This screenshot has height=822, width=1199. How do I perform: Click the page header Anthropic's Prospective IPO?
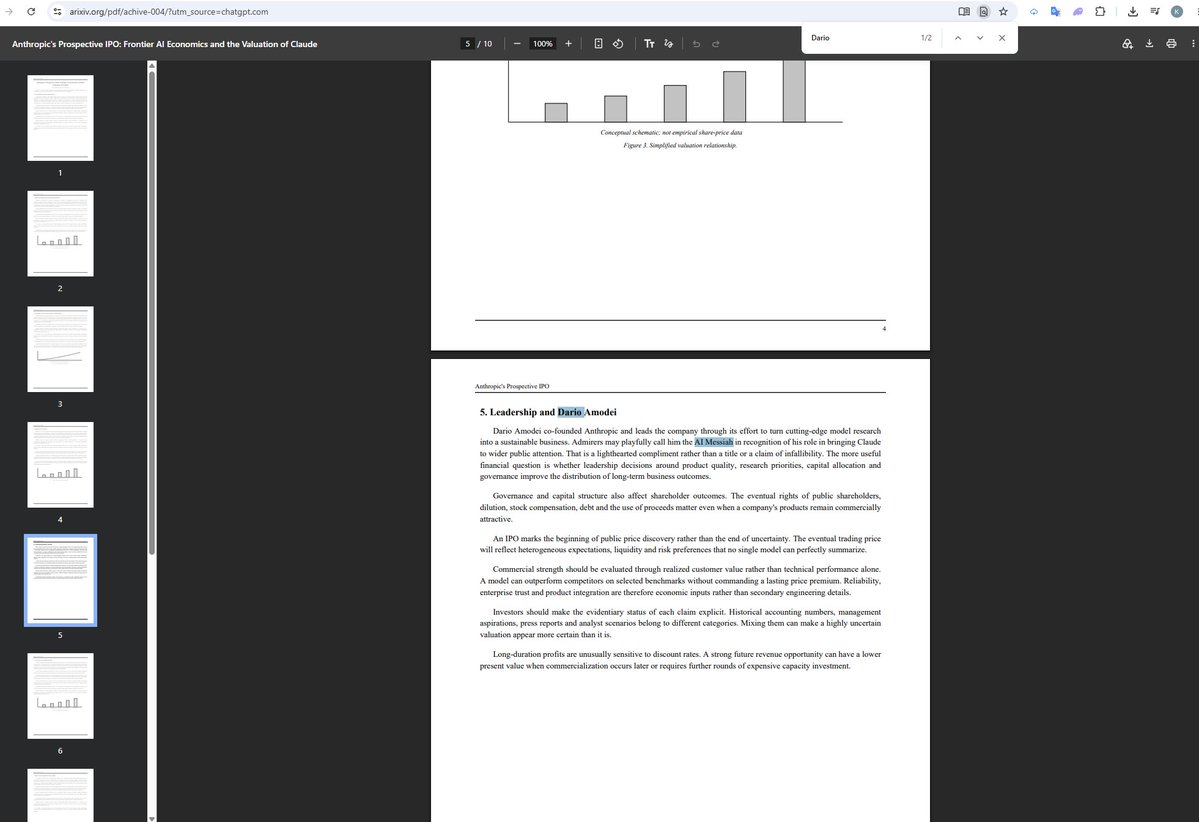tap(512, 386)
